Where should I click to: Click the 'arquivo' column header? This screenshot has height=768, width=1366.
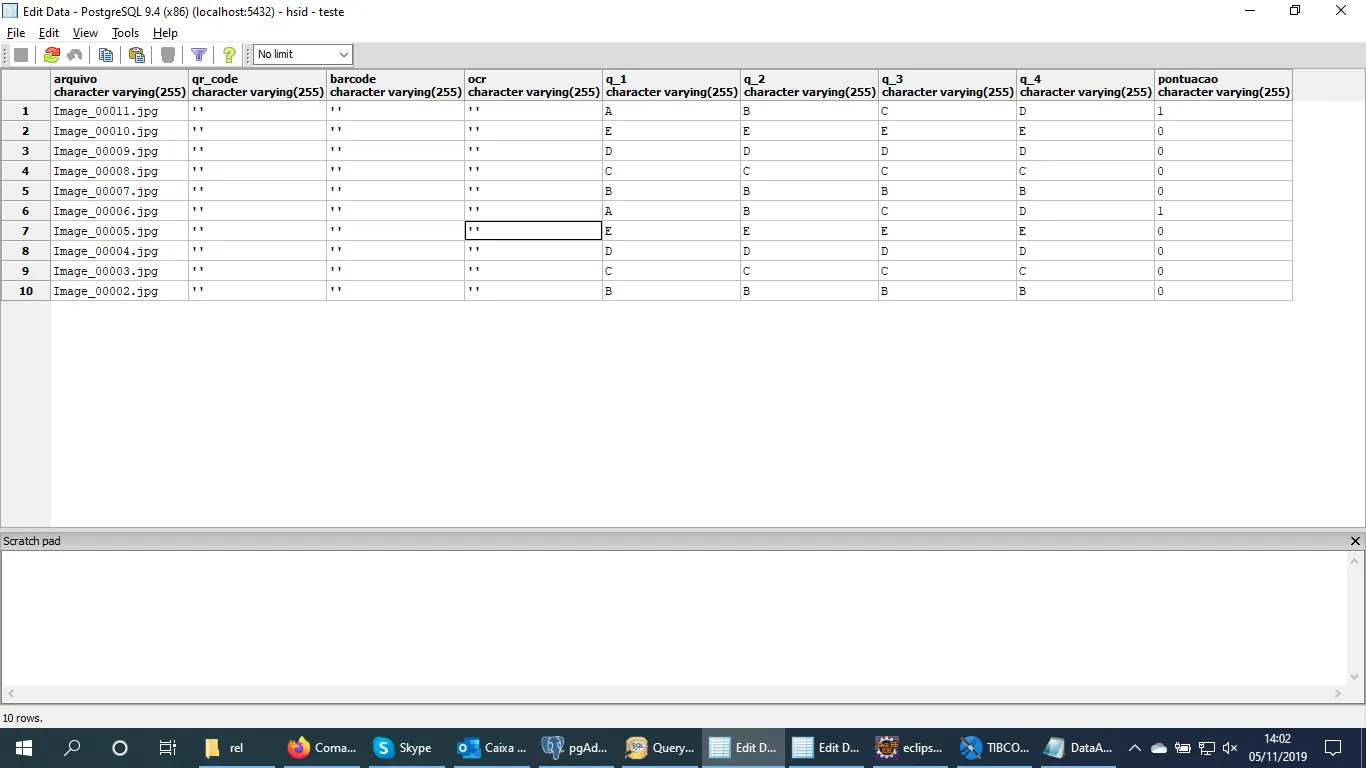click(119, 85)
